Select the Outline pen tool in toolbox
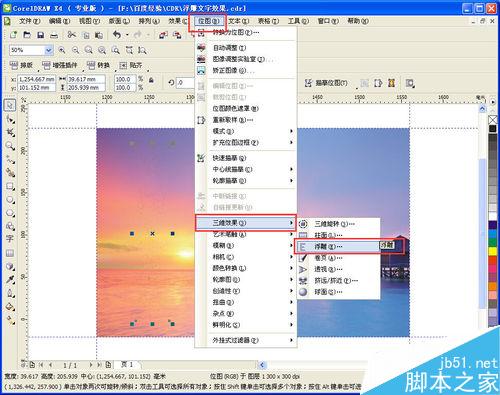This screenshot has width=500, height=395. pos(10,293)
